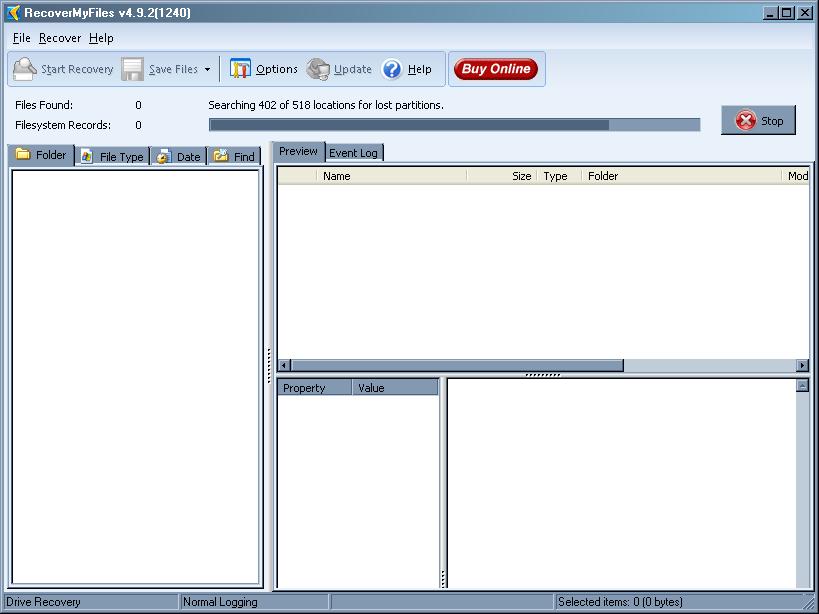
Task: Sort file list by Name column
Action: [390, 176]
